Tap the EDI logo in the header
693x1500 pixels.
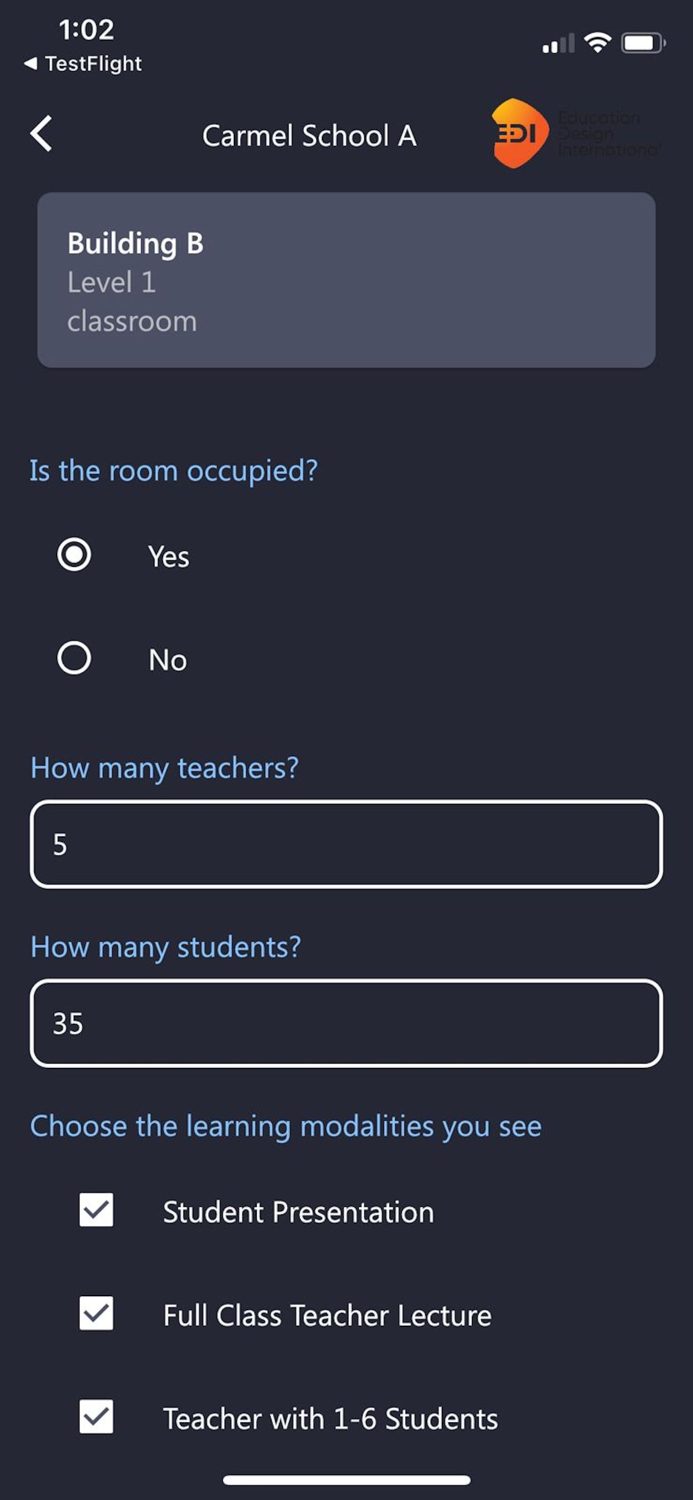coord(516,134)
